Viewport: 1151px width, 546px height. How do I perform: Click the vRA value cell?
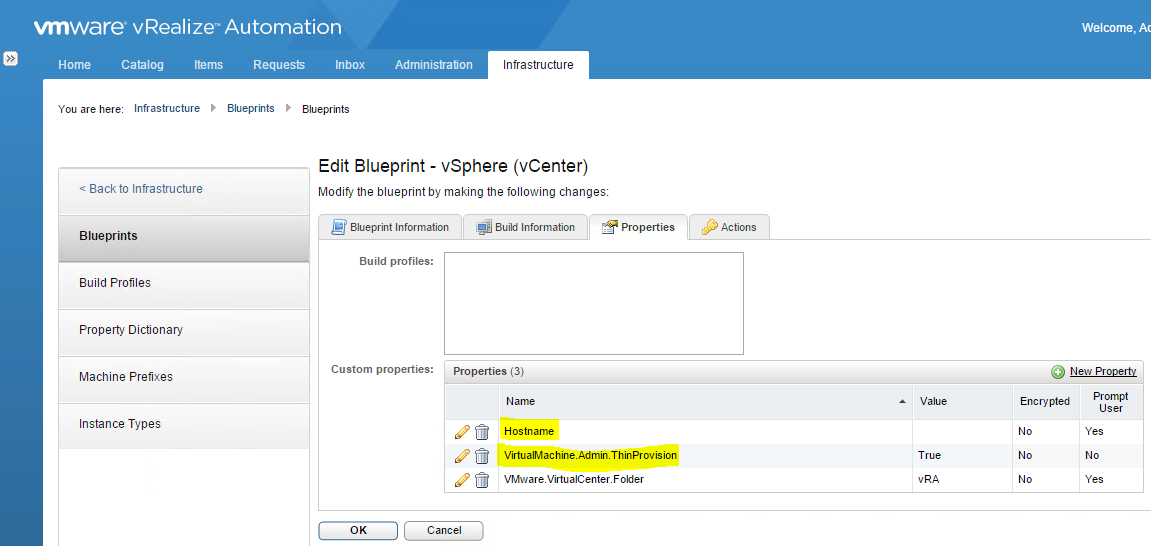[x=962, y=480]
